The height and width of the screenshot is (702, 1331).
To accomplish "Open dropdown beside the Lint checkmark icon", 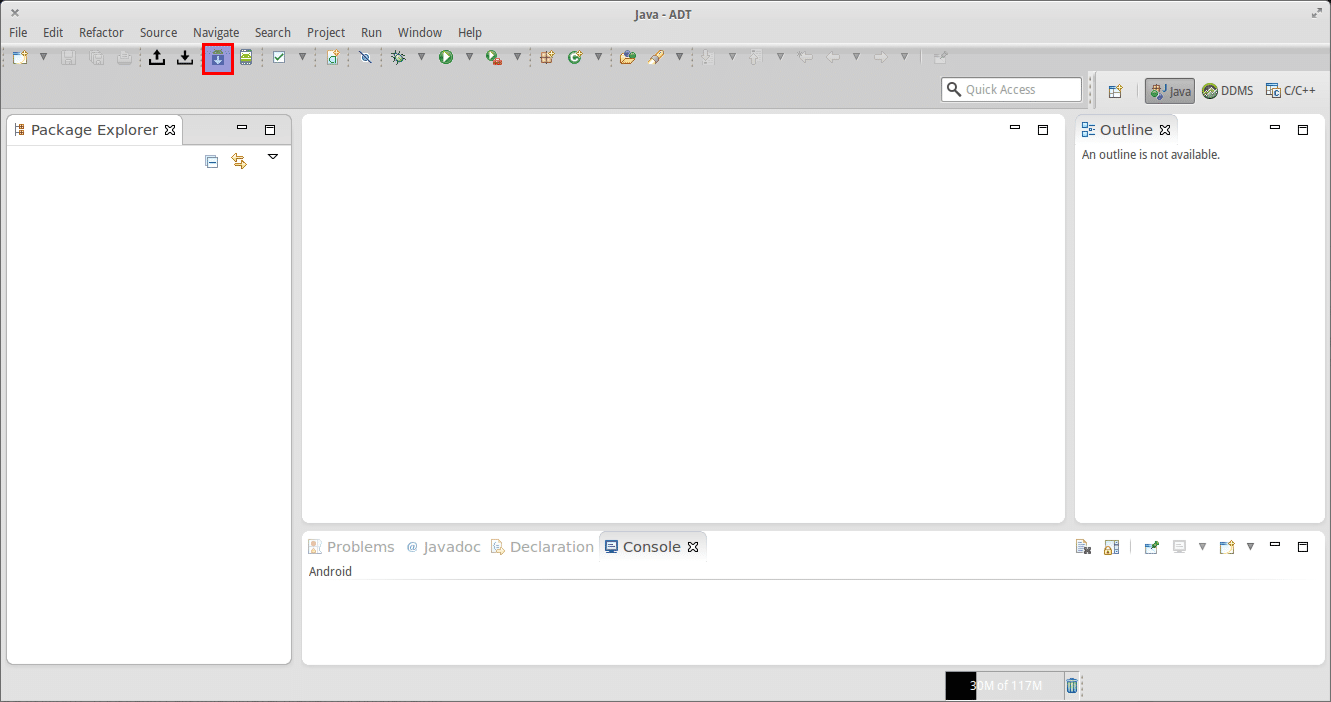I will pos(302,57).
